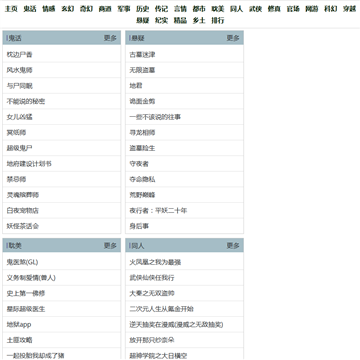
Task: Open the 主页 home nav item
Action: (x=11, y=9)
